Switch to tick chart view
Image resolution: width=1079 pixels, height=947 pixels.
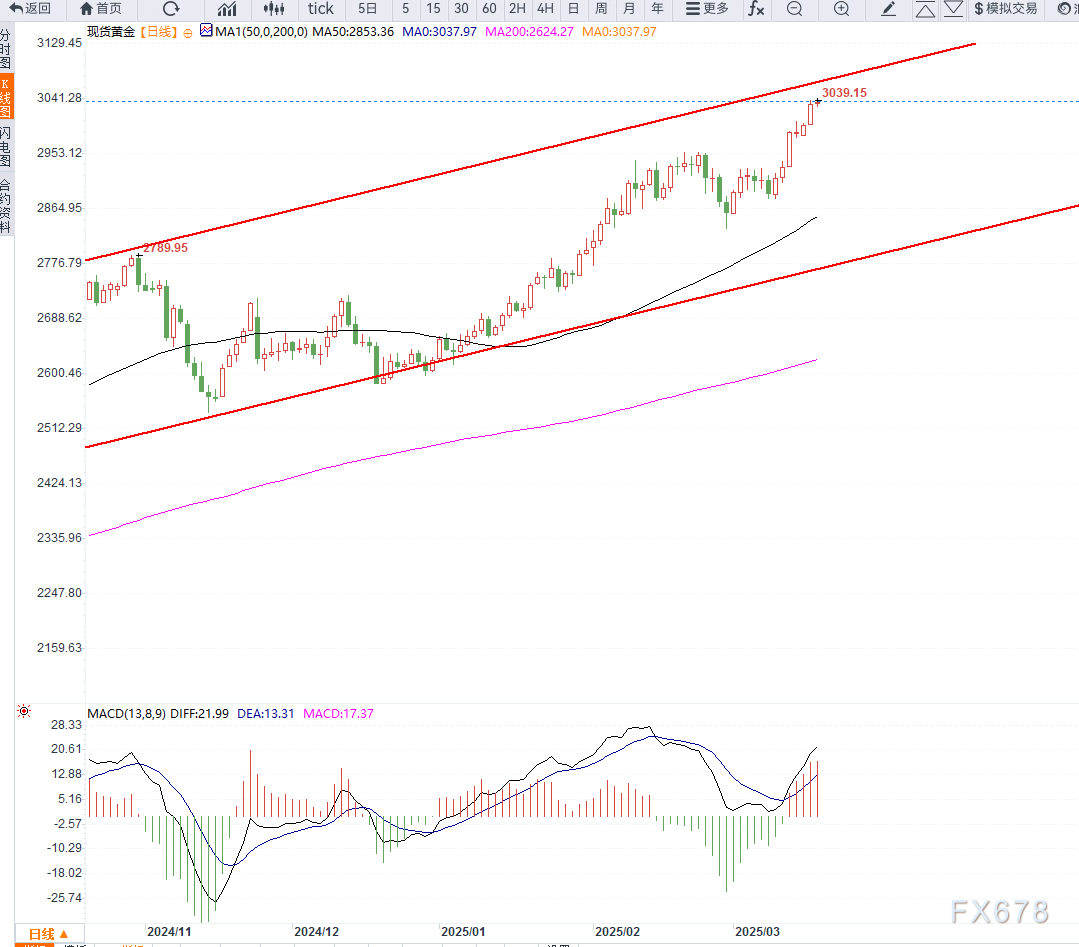coord(320,9)
